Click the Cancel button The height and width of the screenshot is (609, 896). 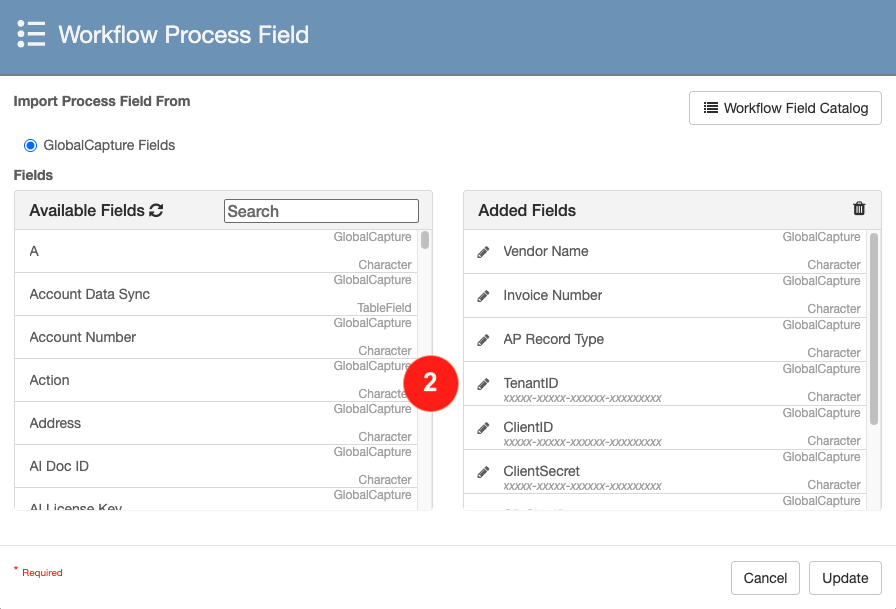point(765,578)
